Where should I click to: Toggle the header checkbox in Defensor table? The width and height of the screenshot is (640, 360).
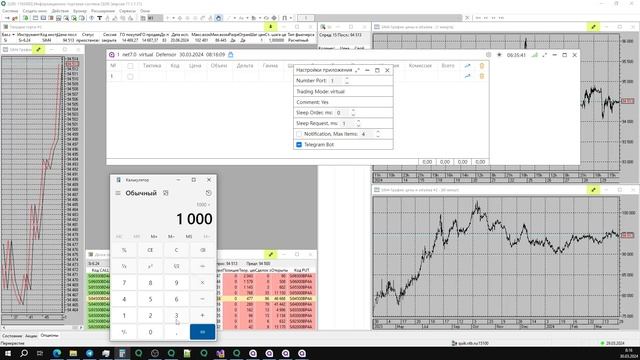tap(130, 66)
